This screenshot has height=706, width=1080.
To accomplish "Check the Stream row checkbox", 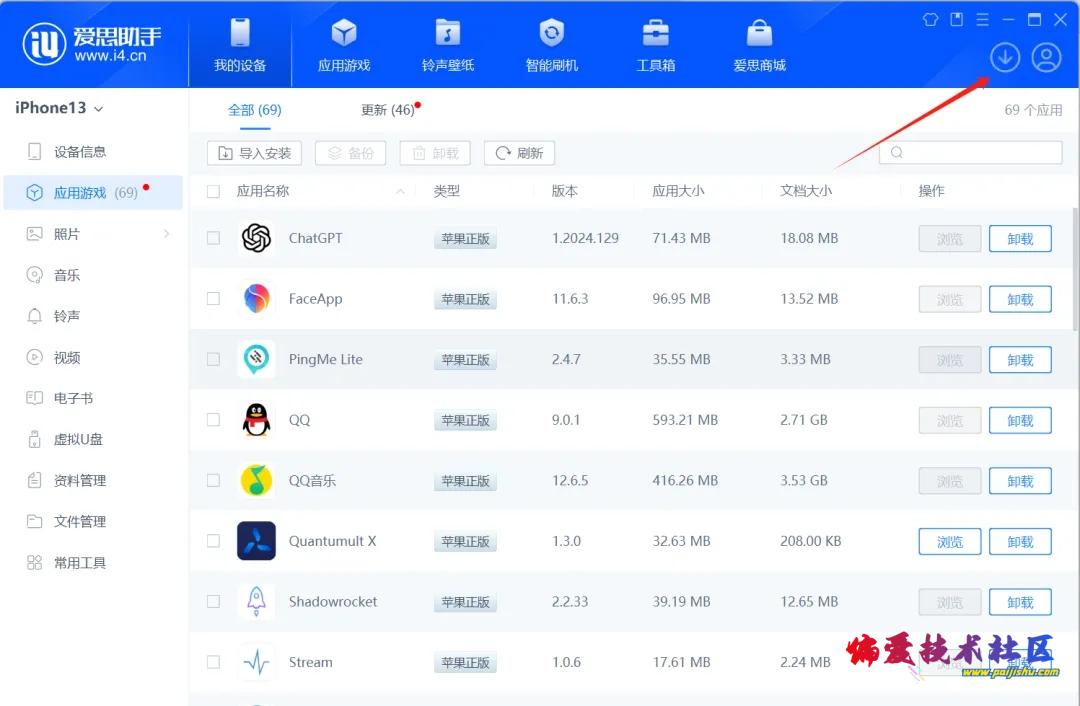I will pos(214,662).
